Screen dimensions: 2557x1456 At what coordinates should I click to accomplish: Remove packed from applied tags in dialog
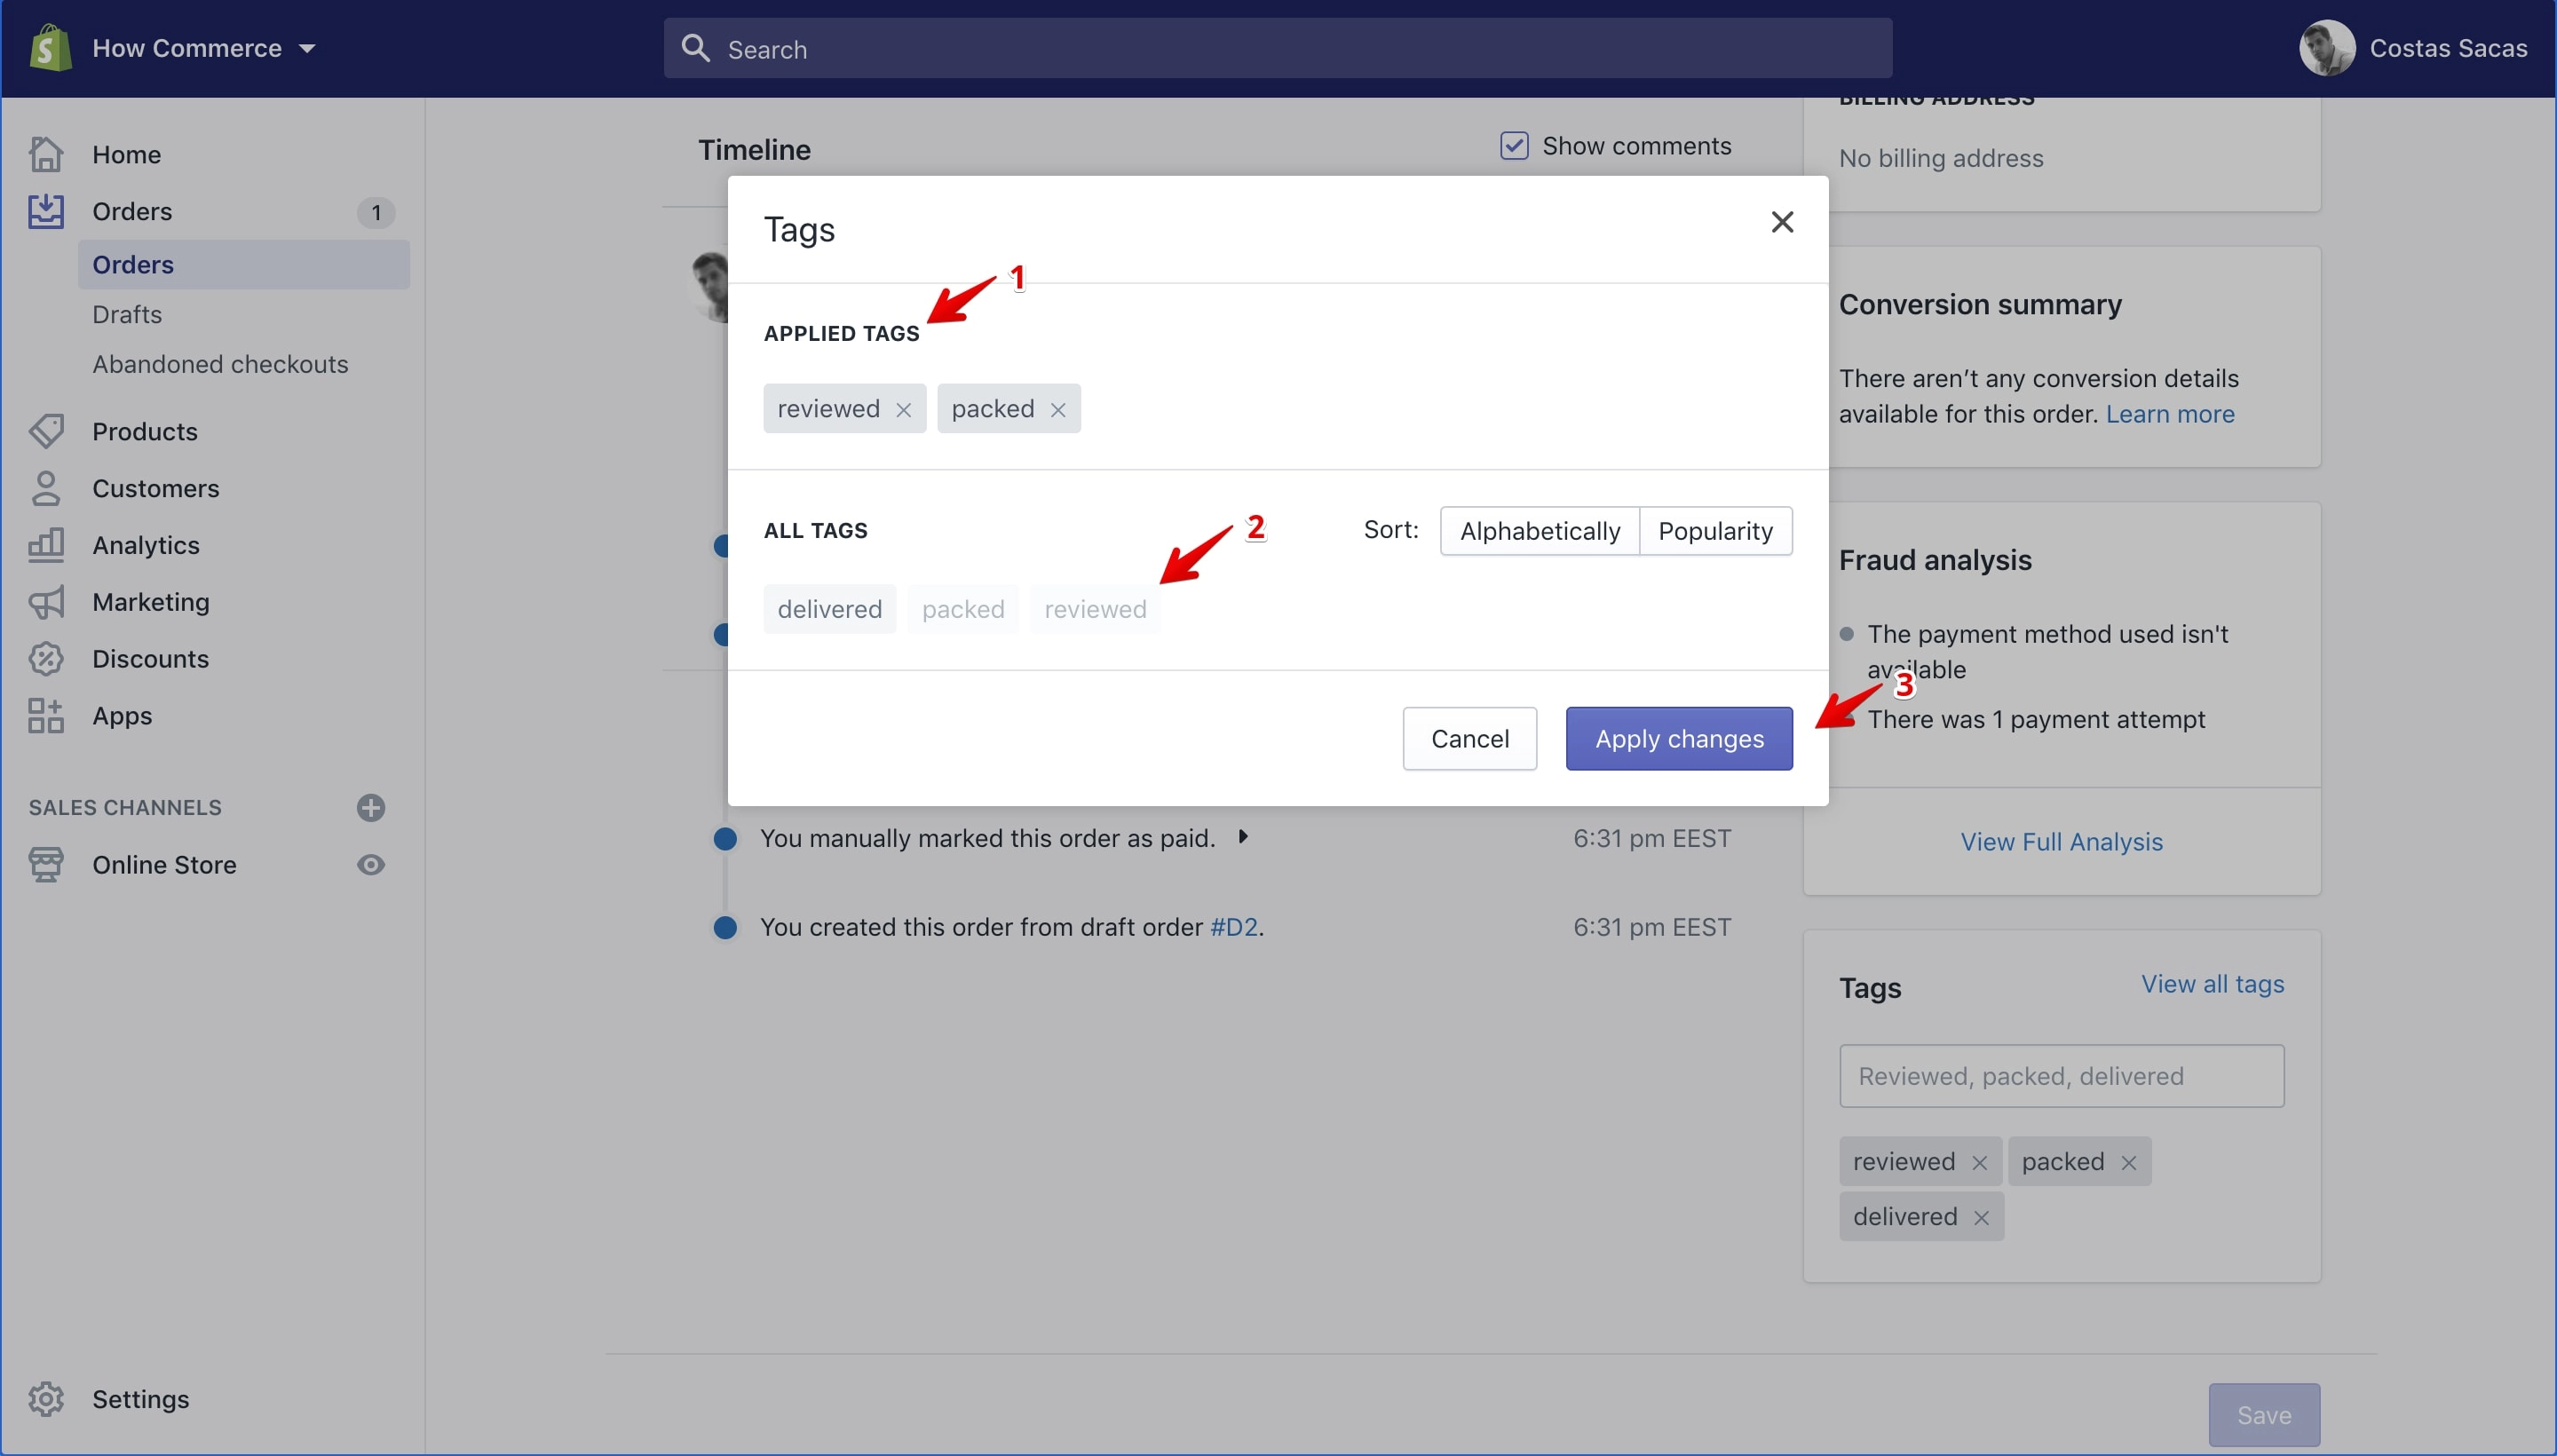coord(1058,410)
